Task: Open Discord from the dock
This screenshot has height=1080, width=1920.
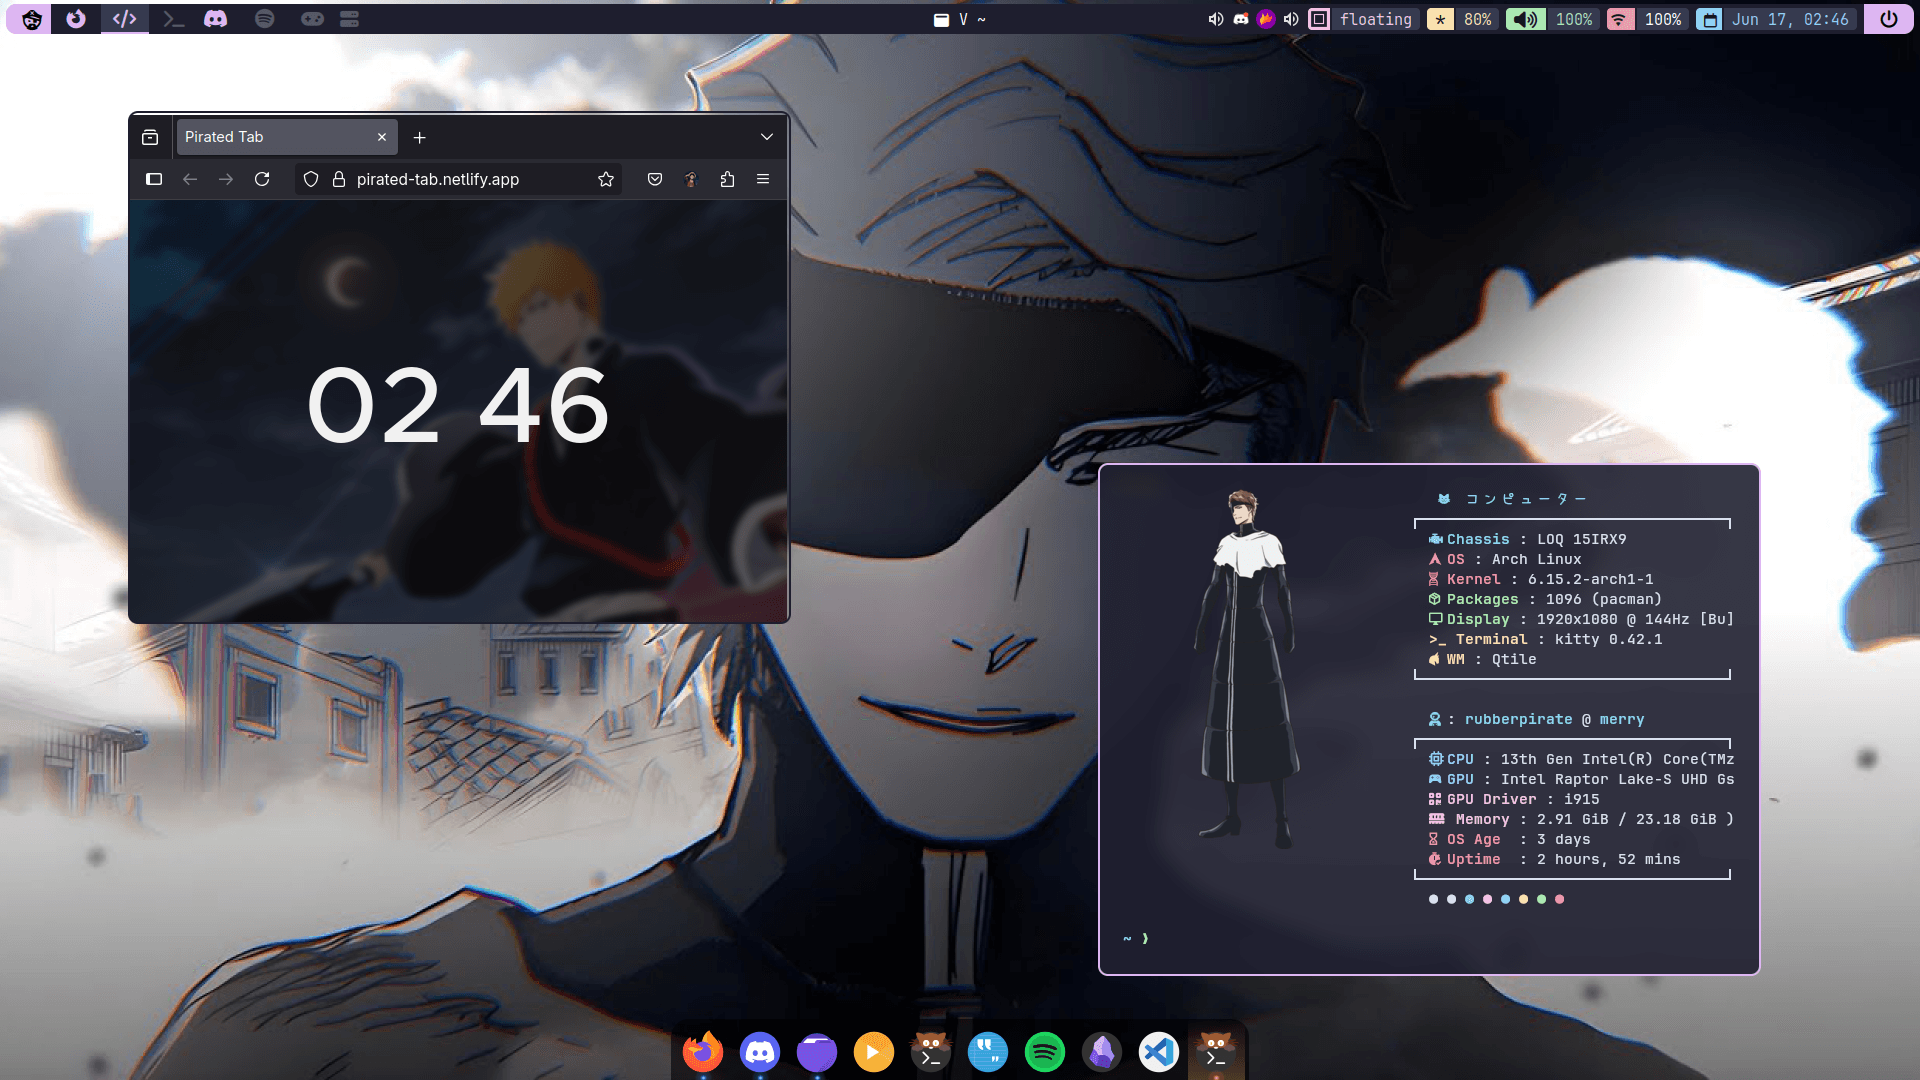Action: (760, 1052)
